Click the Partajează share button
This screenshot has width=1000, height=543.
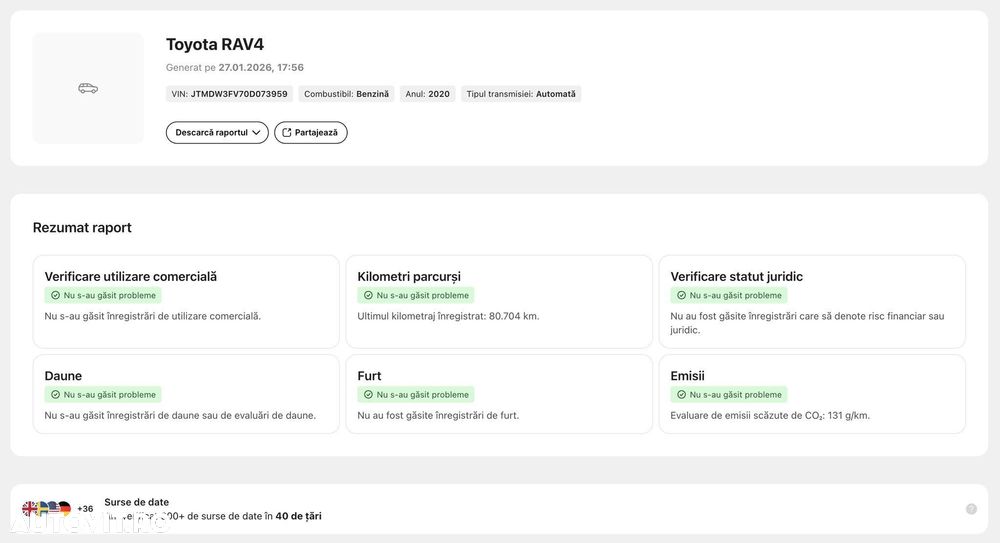[311, 132]
